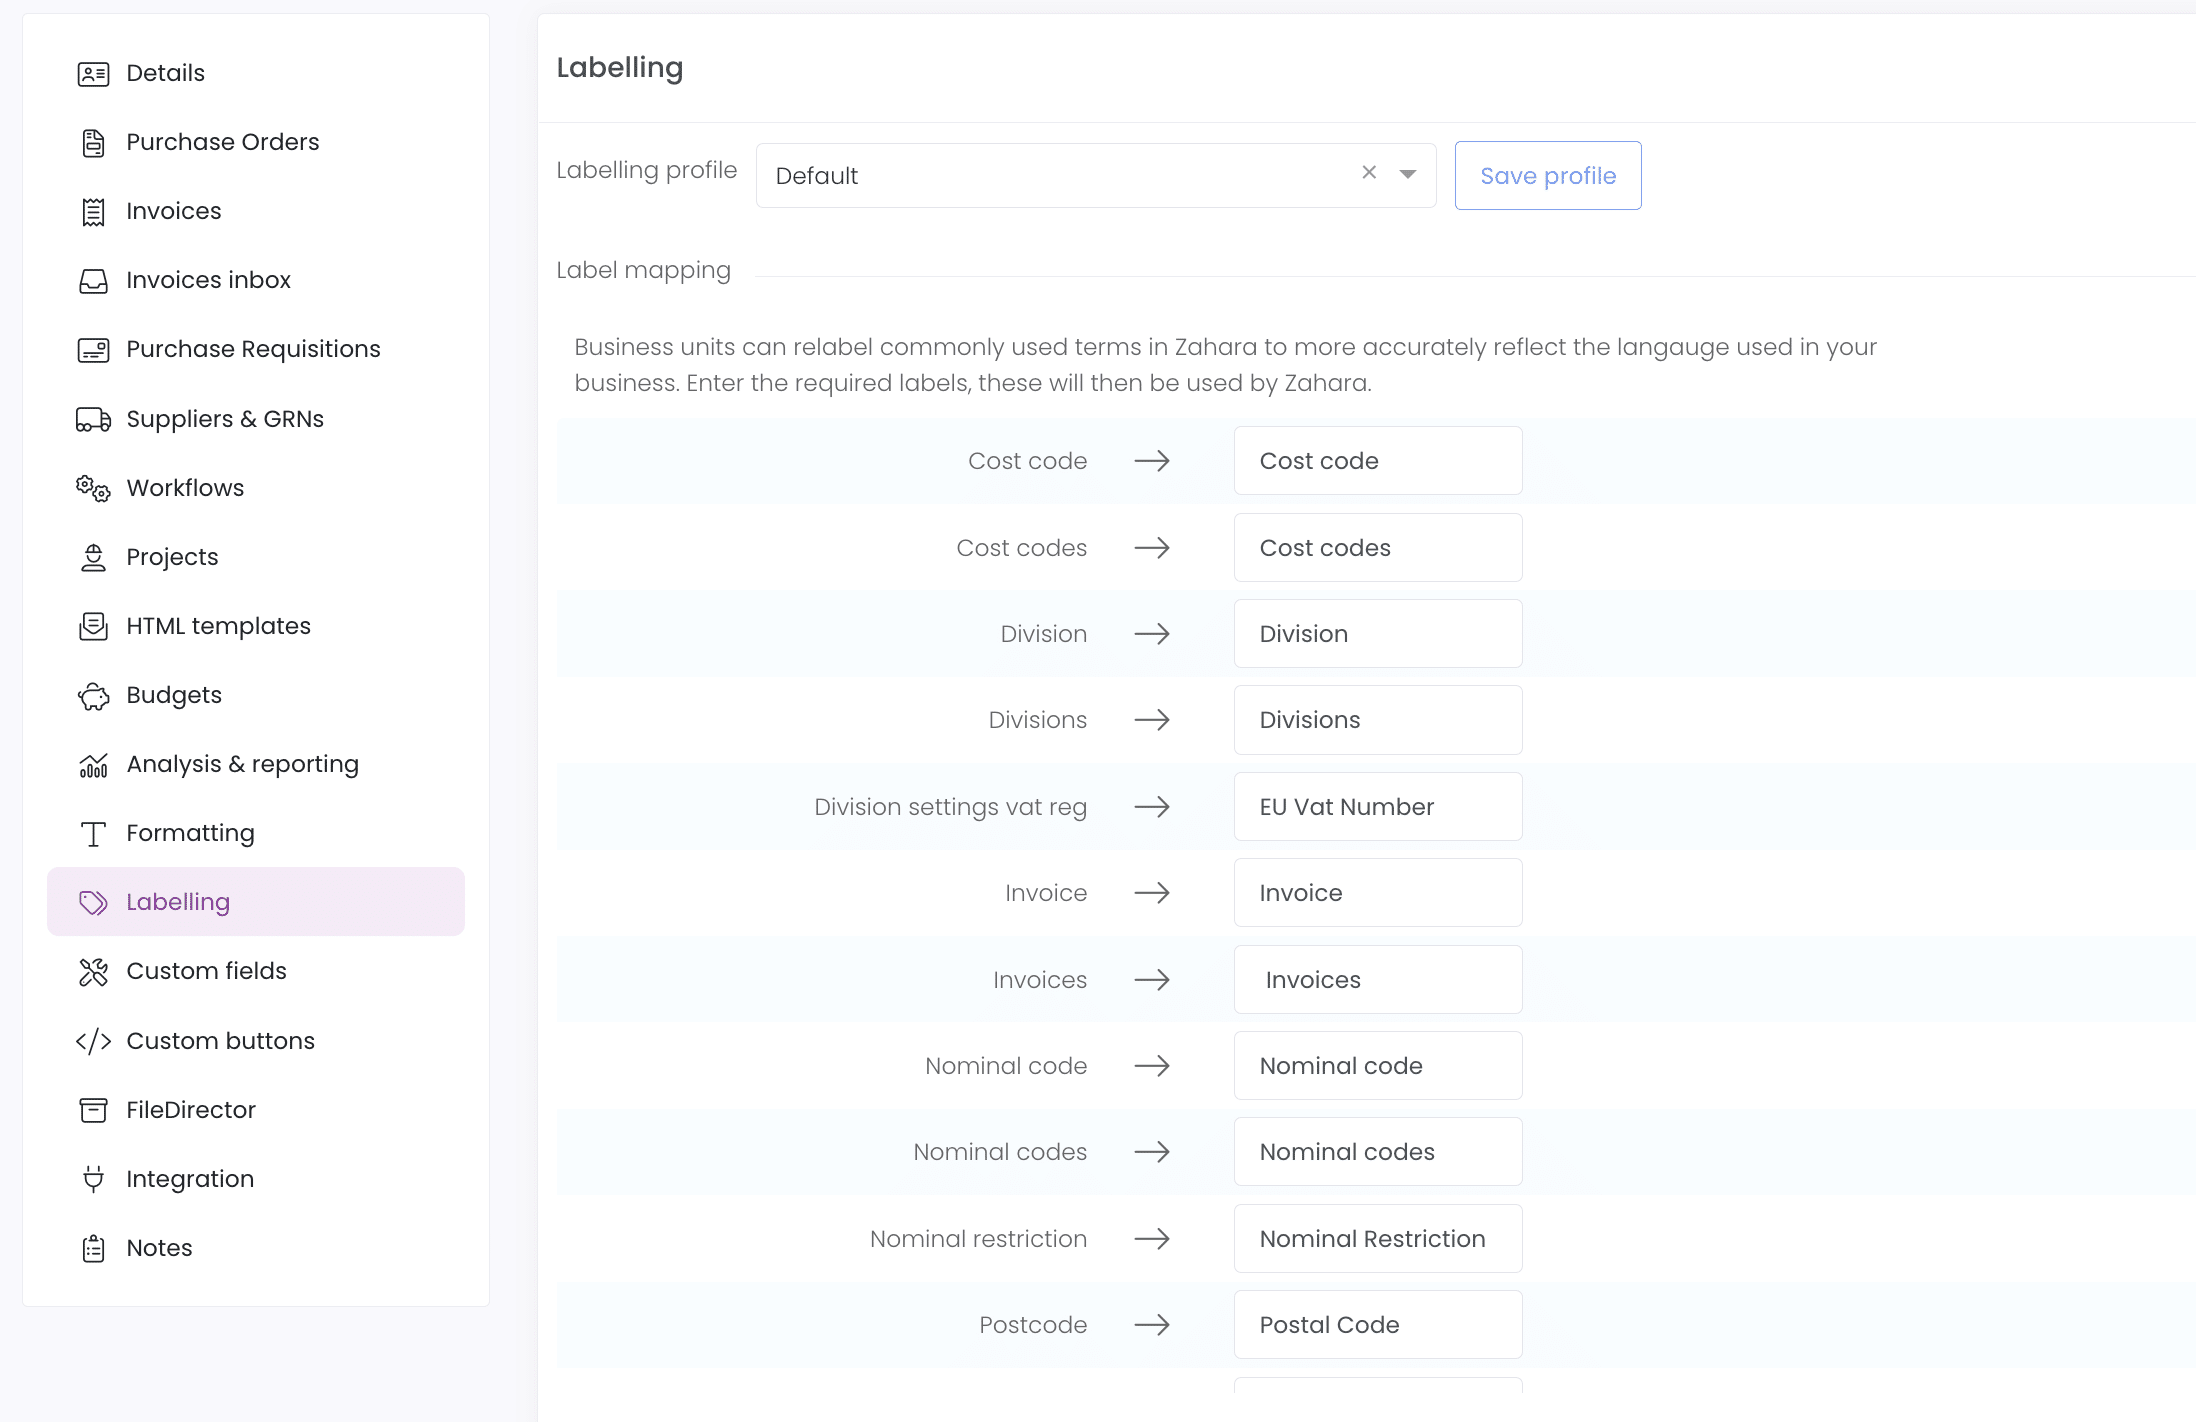The height and width of the screenshot is (1422, 2196).
Task: Click the Save profile button
Action: (1548, 176)
